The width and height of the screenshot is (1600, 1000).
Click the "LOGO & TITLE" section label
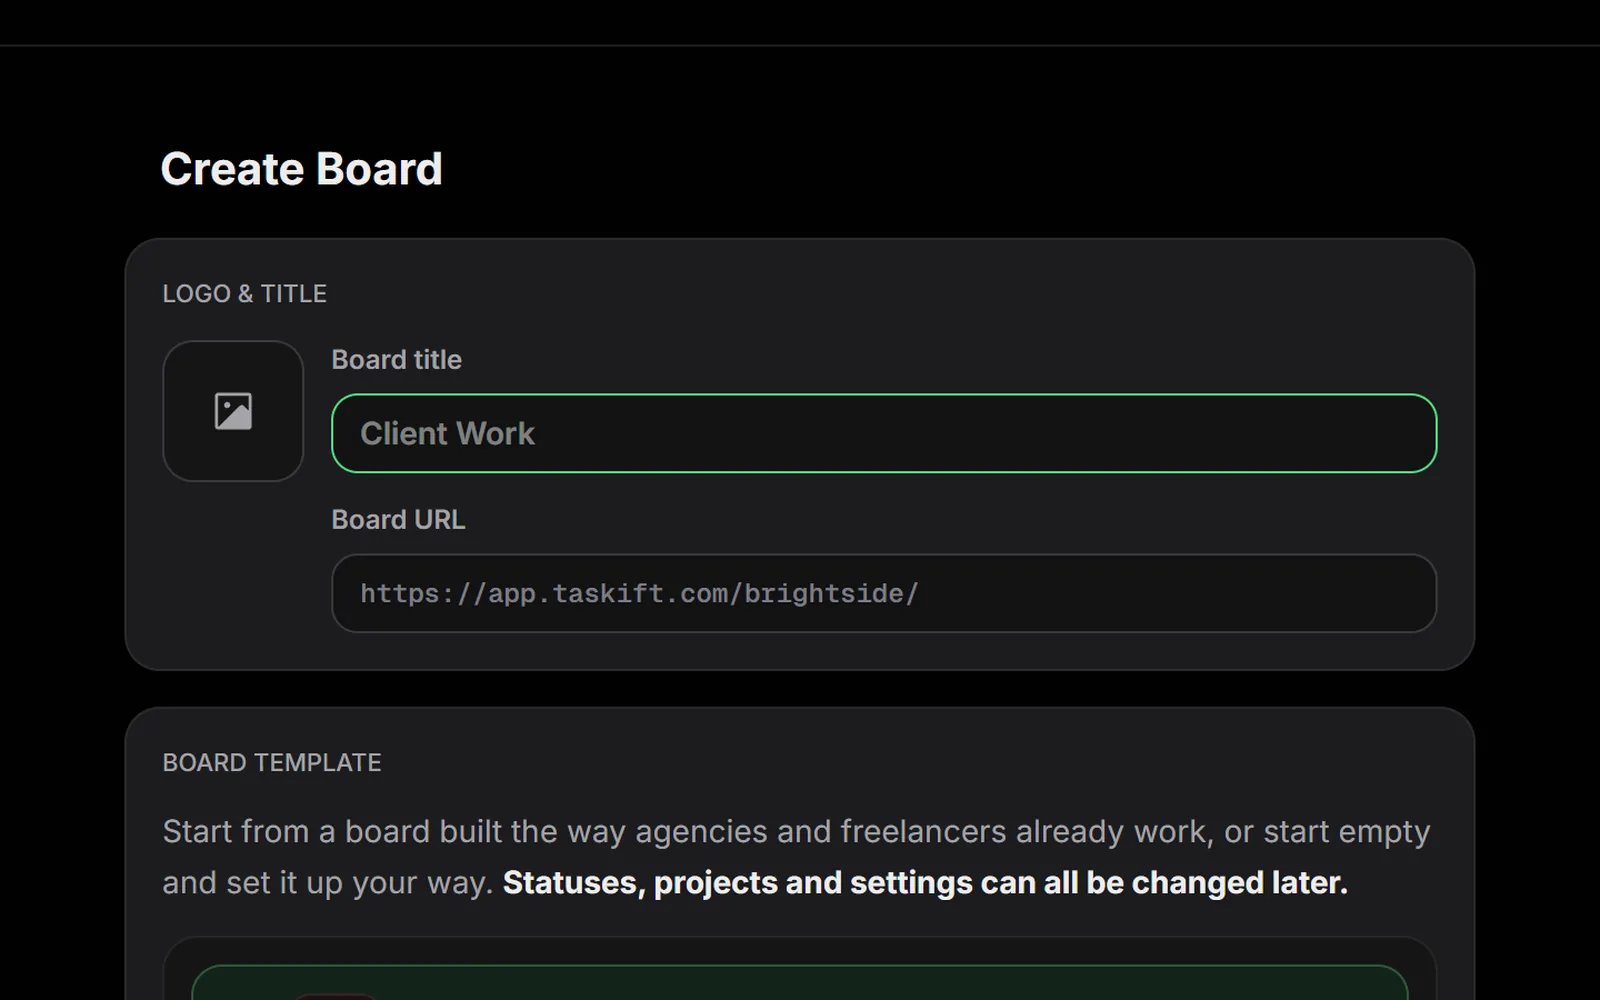click(x=245, y=294)
